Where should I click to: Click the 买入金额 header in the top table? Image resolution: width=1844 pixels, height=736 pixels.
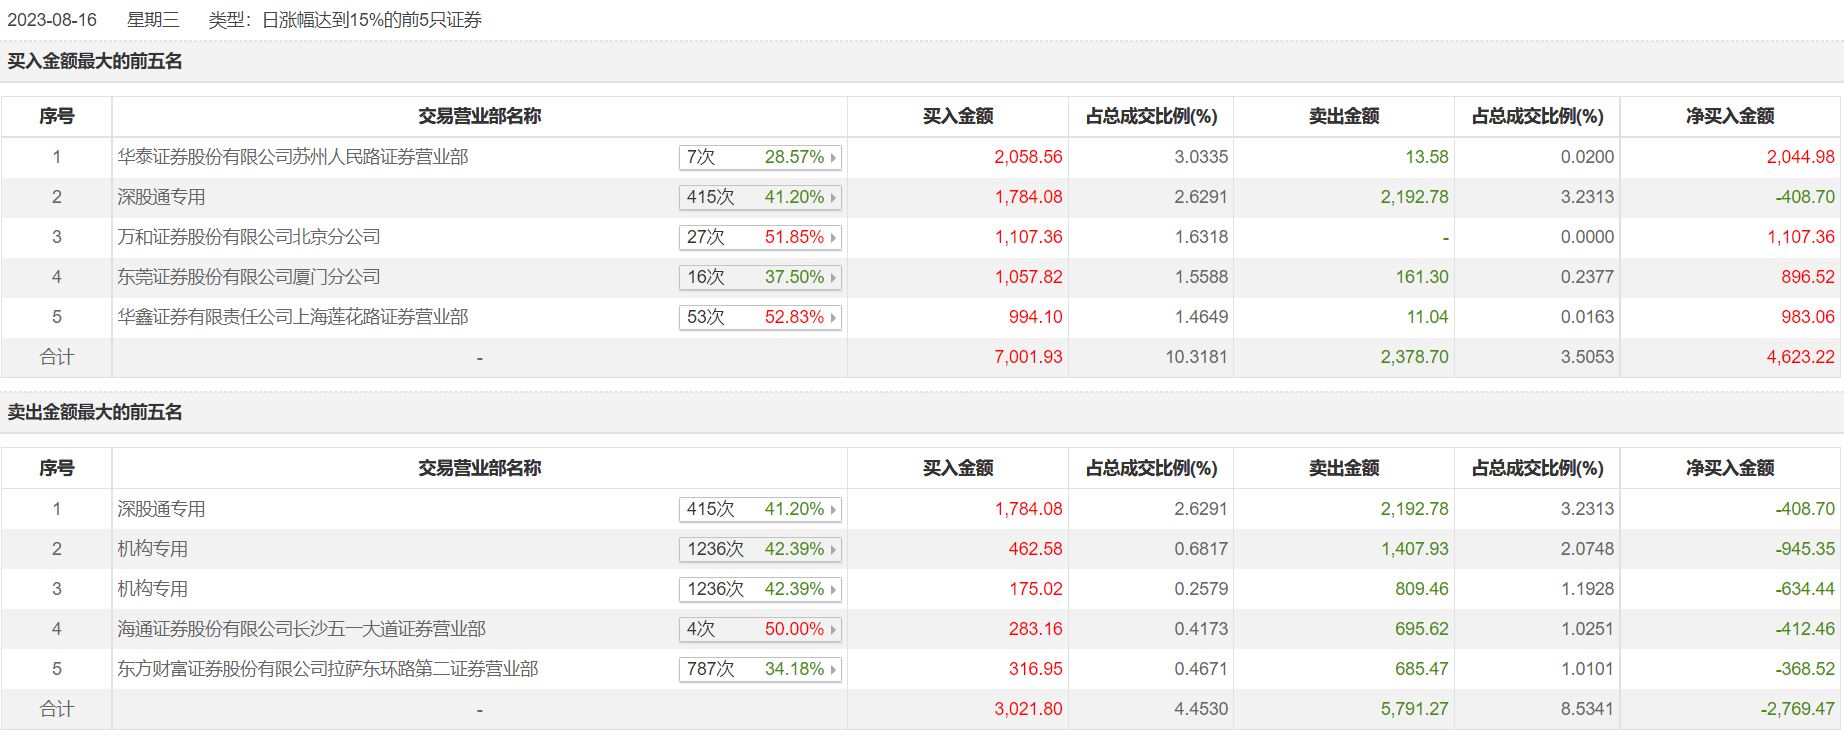(x=957, y=116)
